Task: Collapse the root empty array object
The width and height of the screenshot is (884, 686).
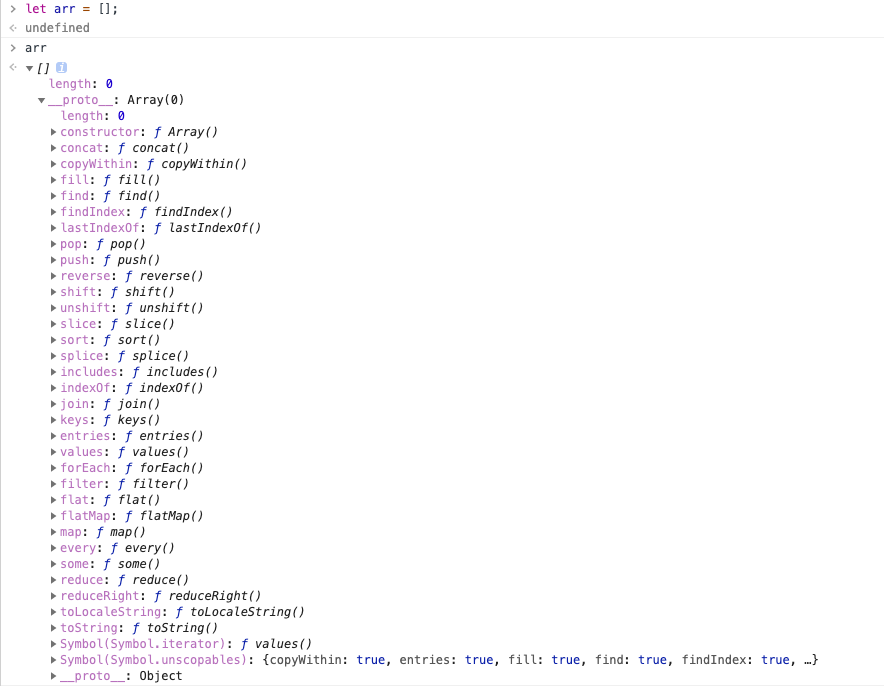Action: [30, 68]
